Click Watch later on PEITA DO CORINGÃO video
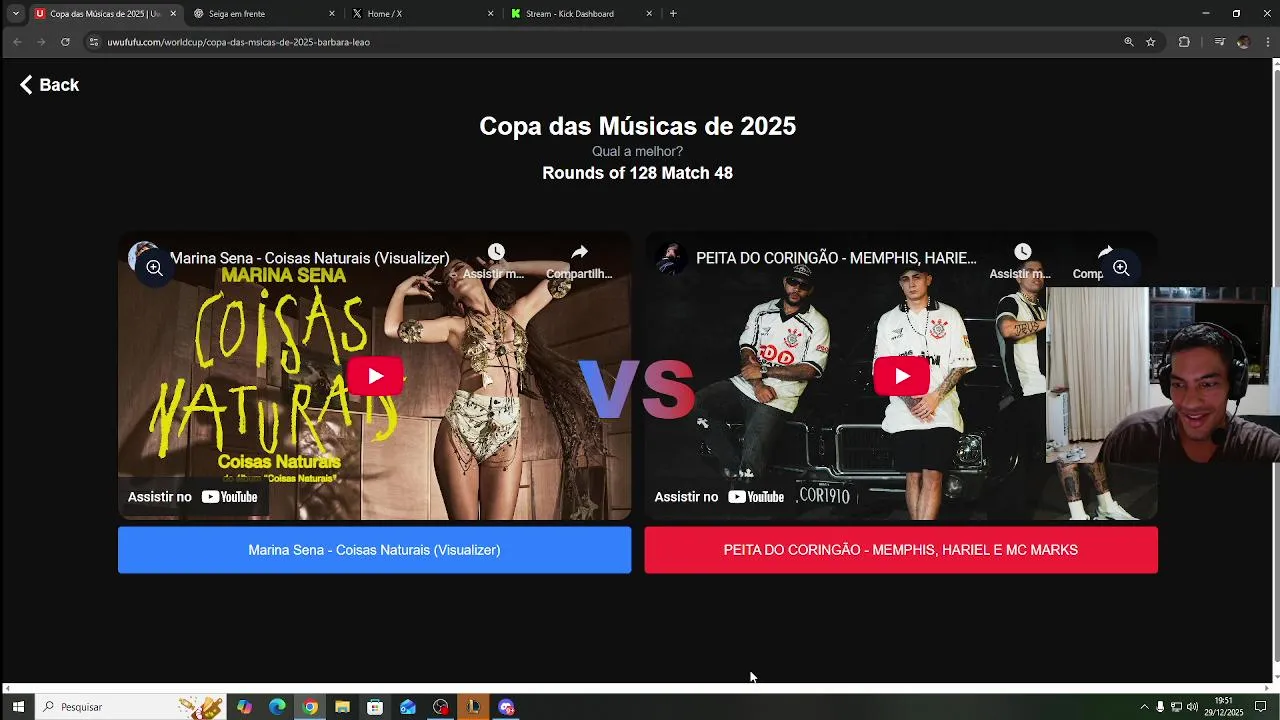This screenshot has width=1280, height=720. point(1021,261)
